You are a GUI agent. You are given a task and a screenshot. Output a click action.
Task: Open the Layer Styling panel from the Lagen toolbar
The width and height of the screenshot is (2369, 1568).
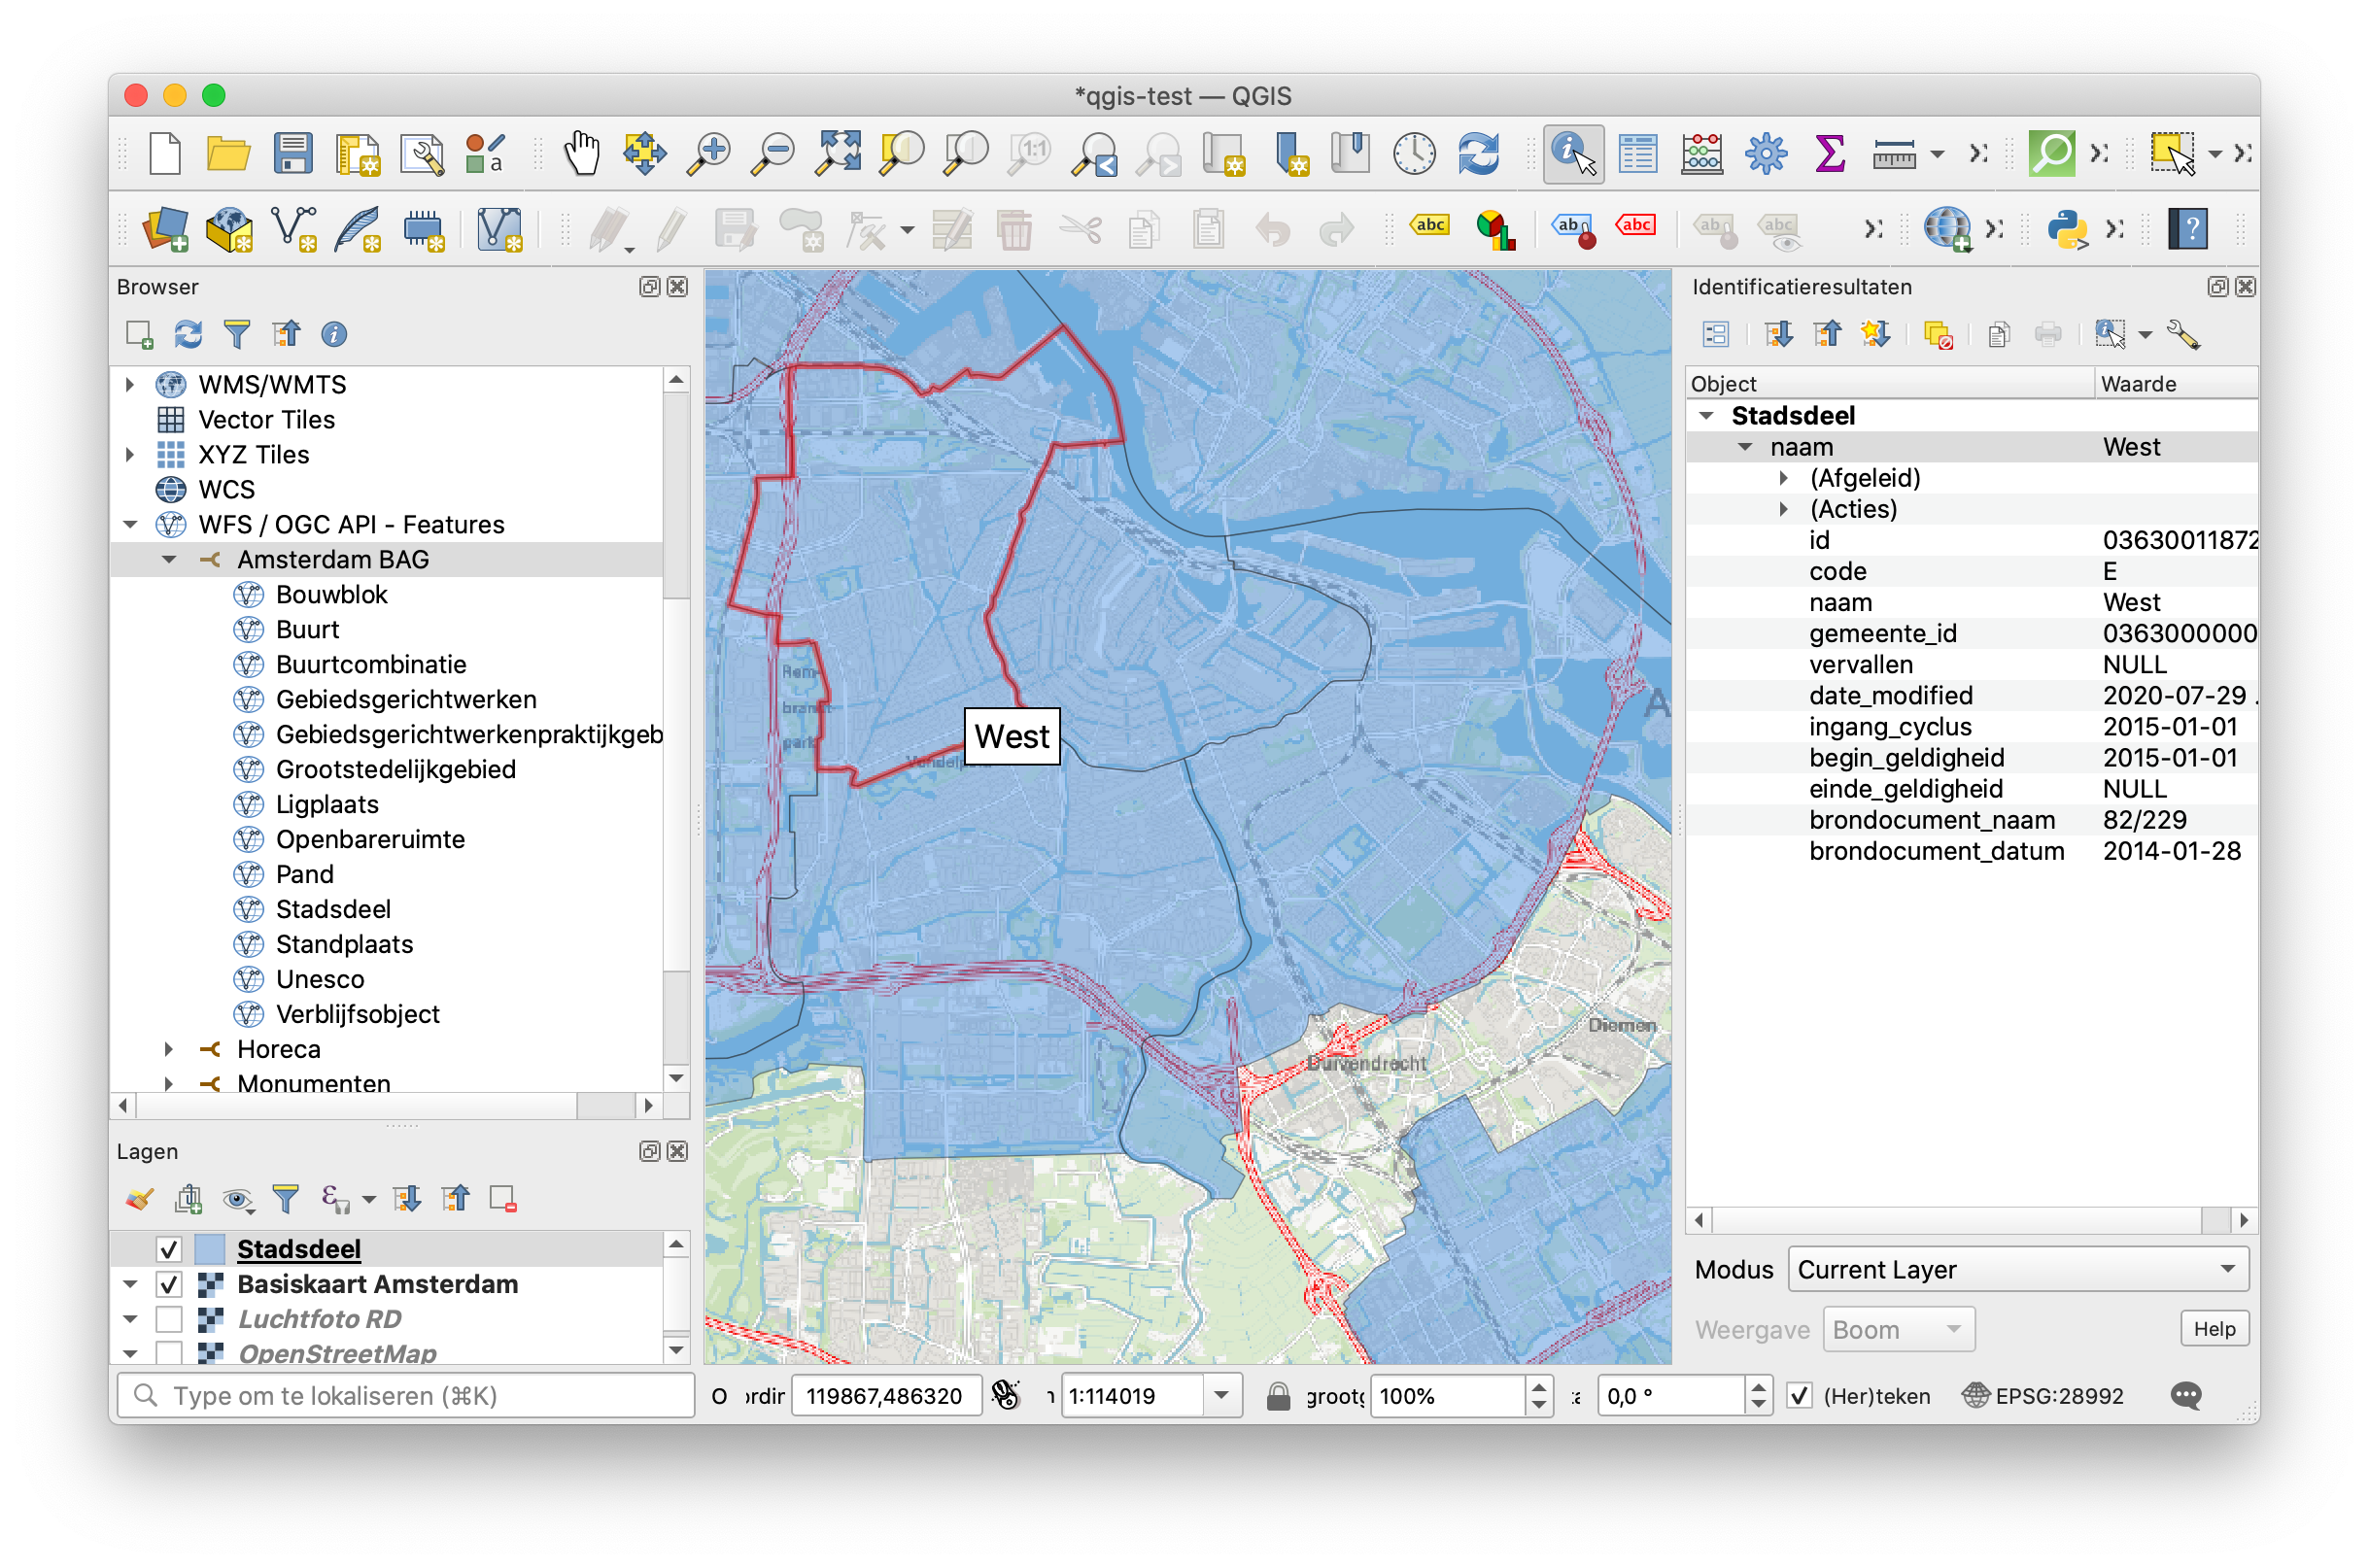click(x=139, y=1198)
